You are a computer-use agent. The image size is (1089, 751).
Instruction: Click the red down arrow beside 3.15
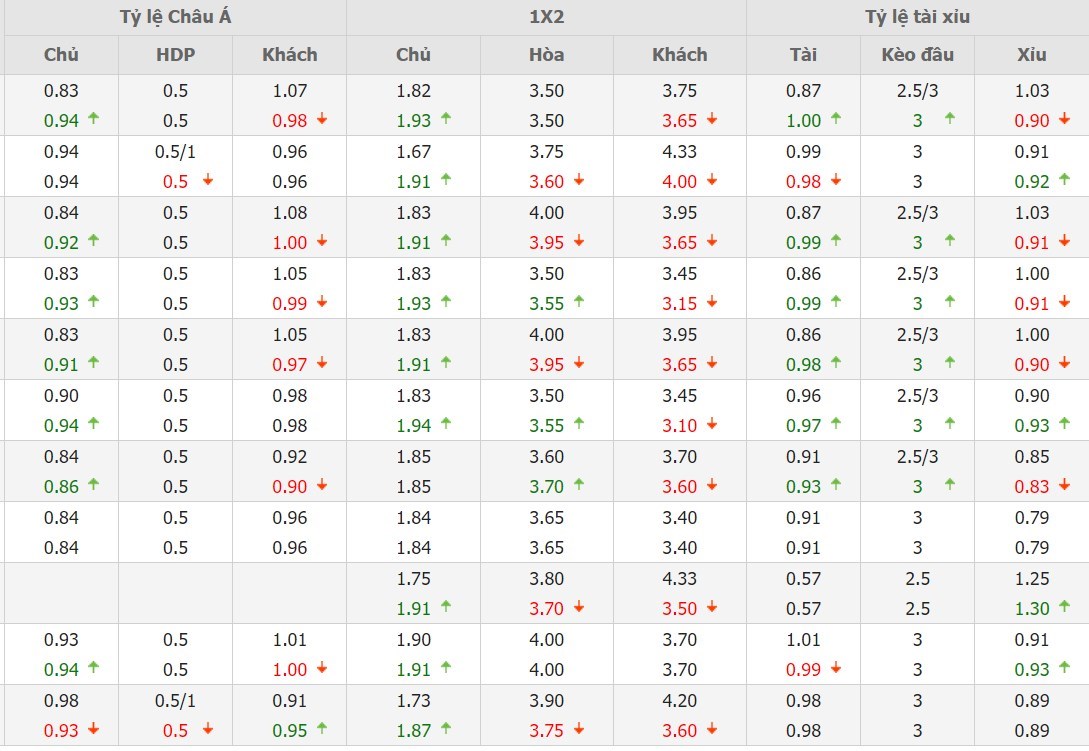pos(712,302)
